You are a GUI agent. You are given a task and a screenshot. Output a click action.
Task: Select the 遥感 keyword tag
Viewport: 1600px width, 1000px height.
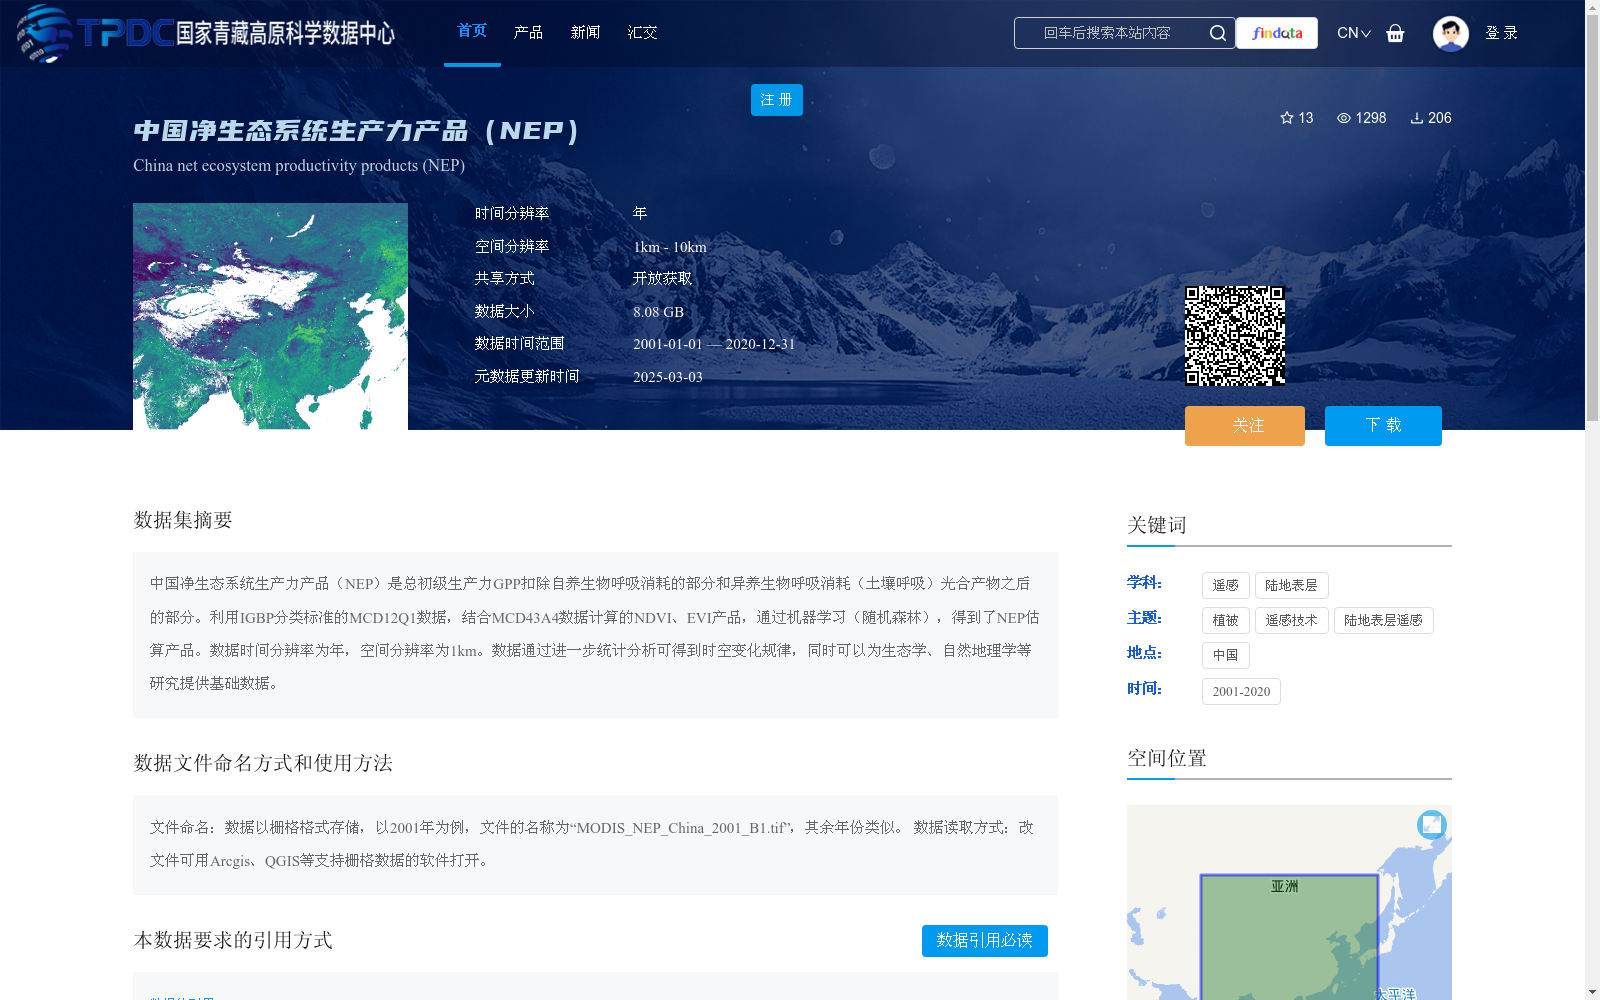click(x=1226, y=586)
